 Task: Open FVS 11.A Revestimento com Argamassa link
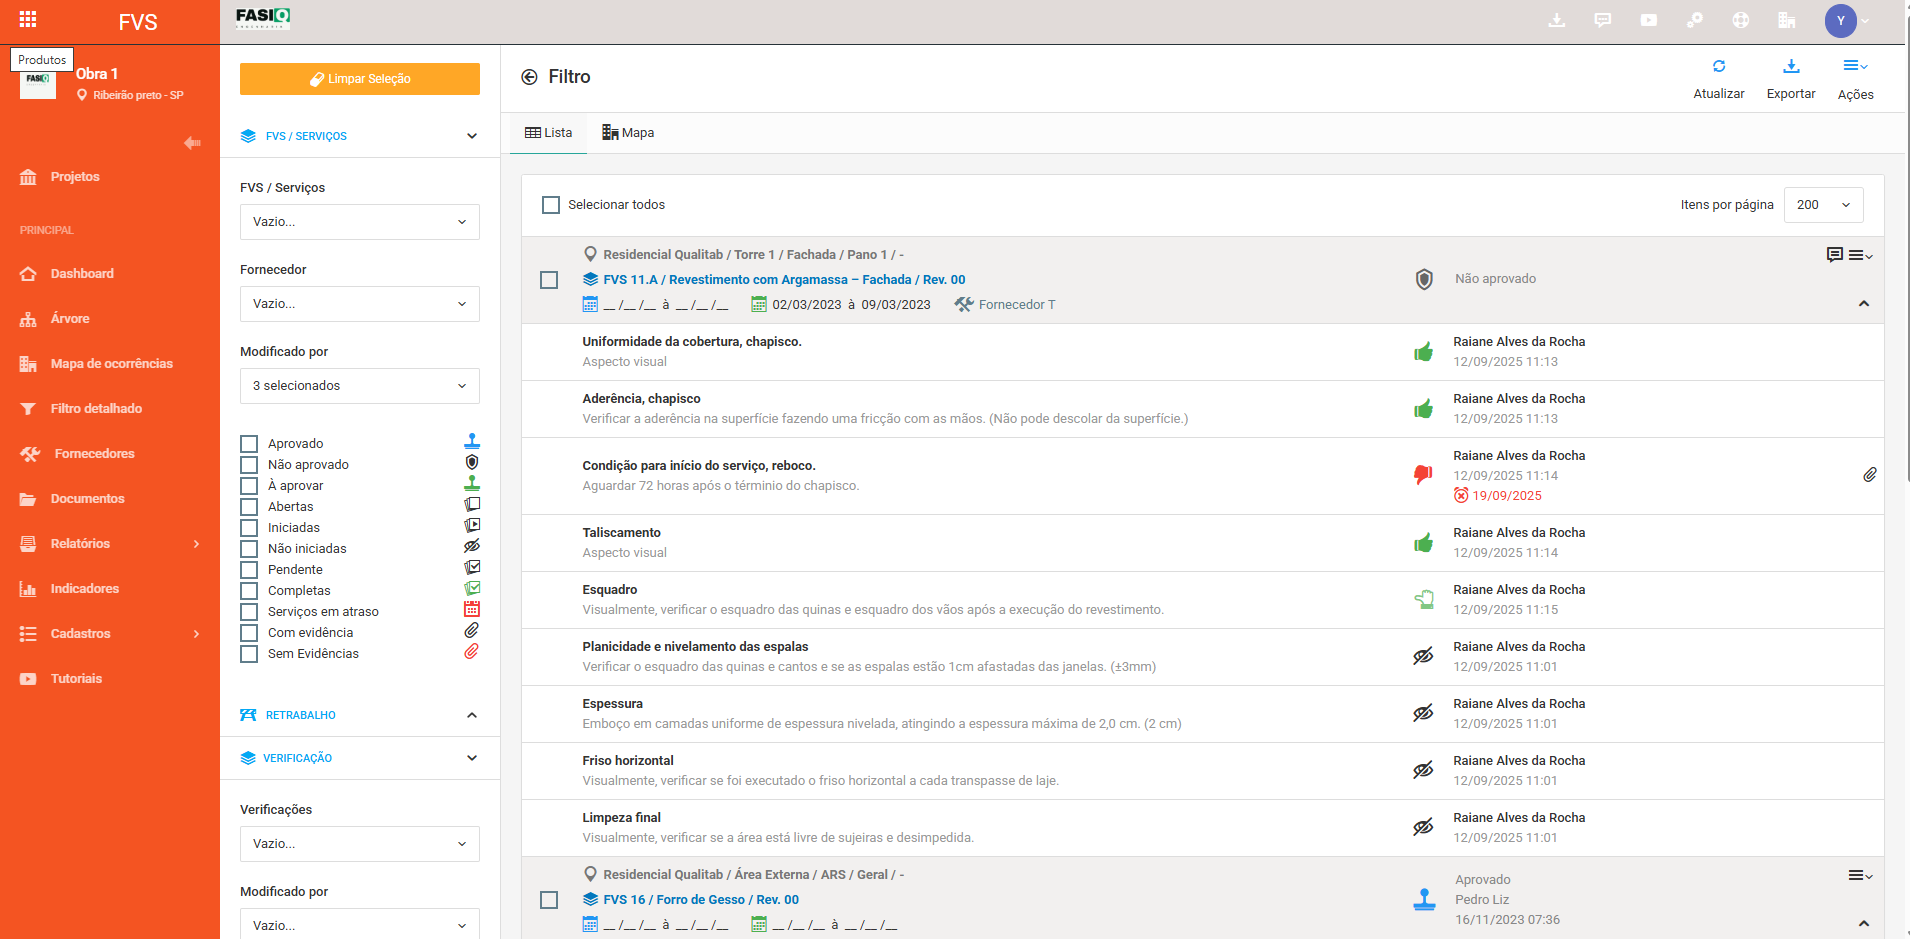(x=784, y=280)
